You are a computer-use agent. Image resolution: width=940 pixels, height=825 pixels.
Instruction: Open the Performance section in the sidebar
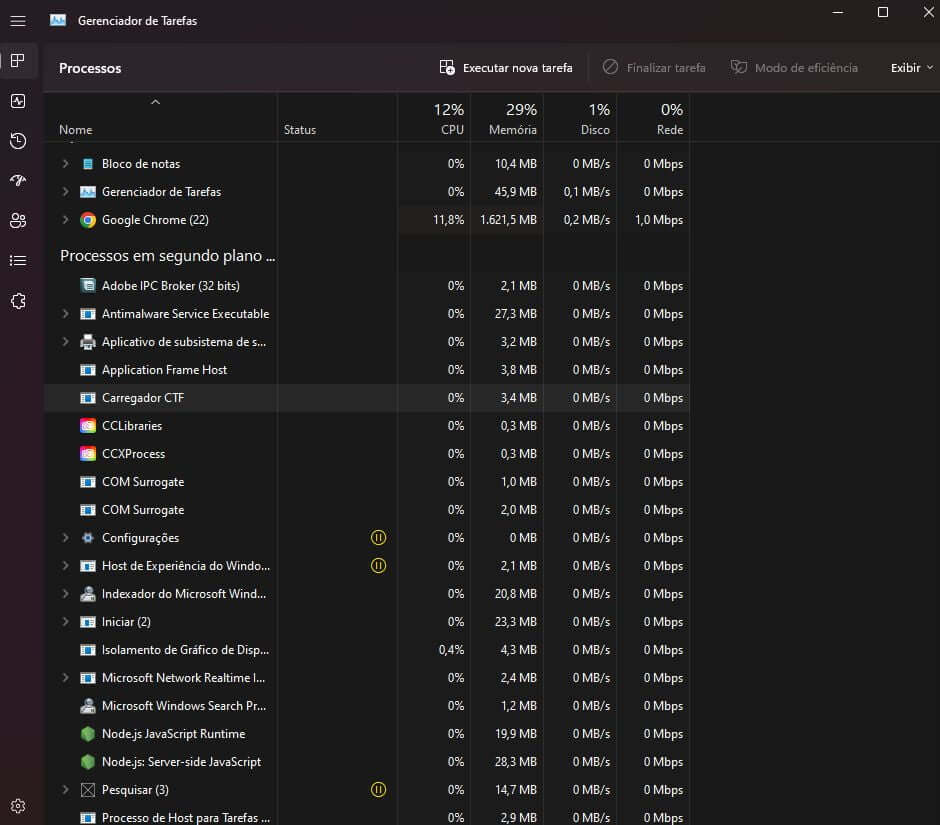[18, 100]
